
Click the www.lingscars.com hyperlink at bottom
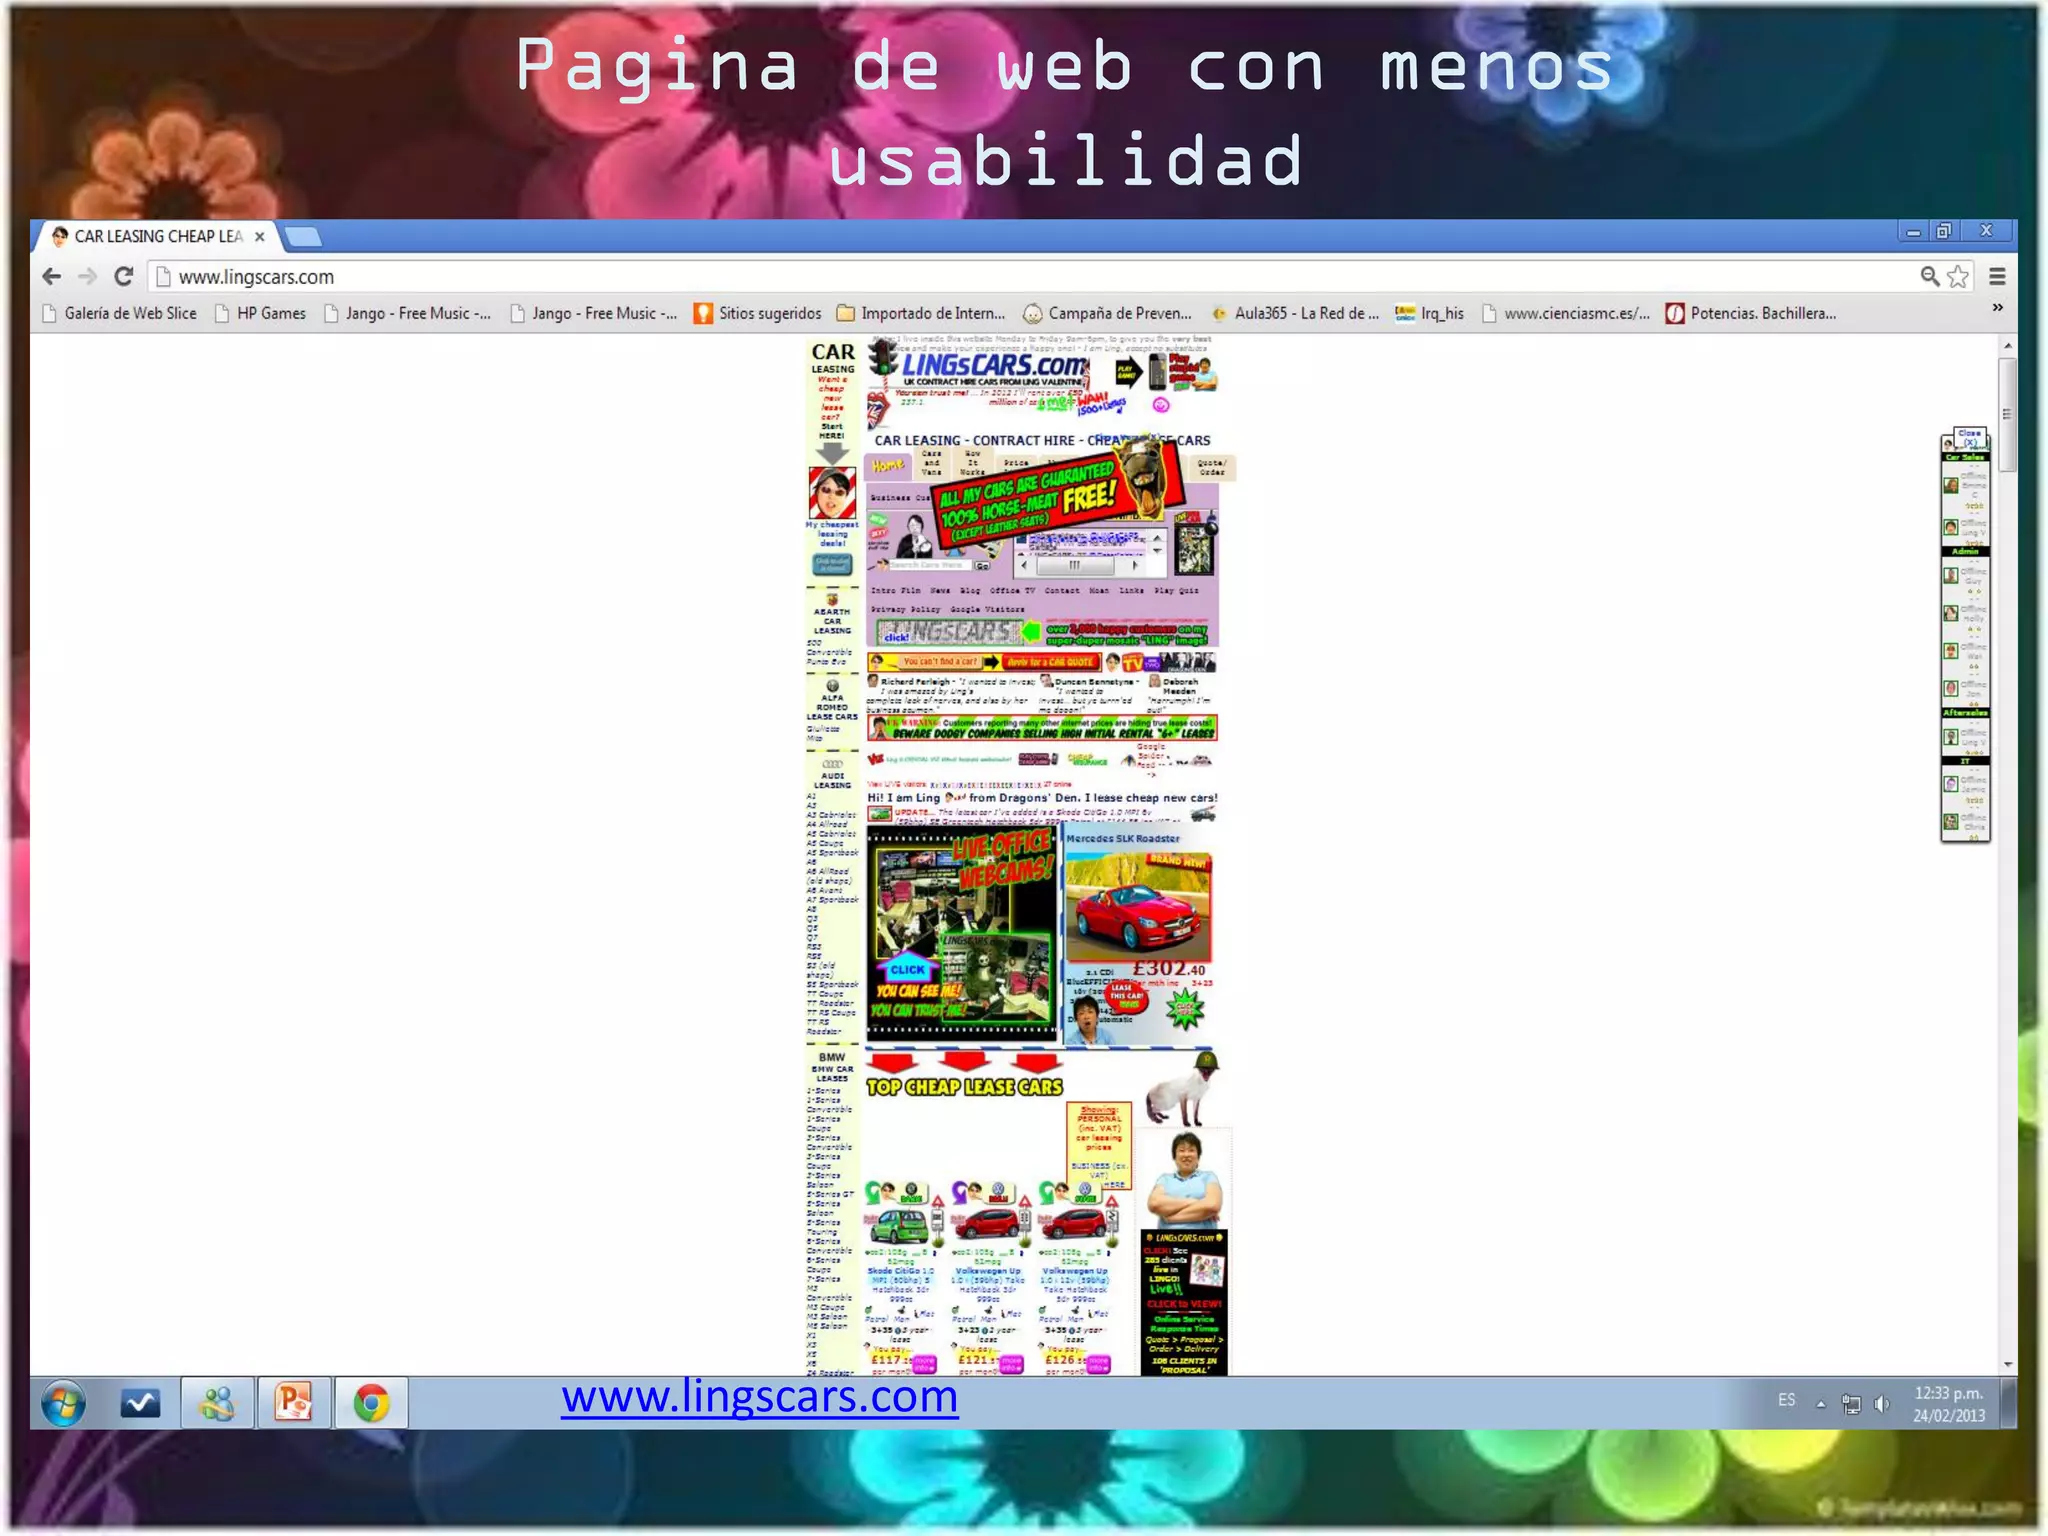(759, 1396)
